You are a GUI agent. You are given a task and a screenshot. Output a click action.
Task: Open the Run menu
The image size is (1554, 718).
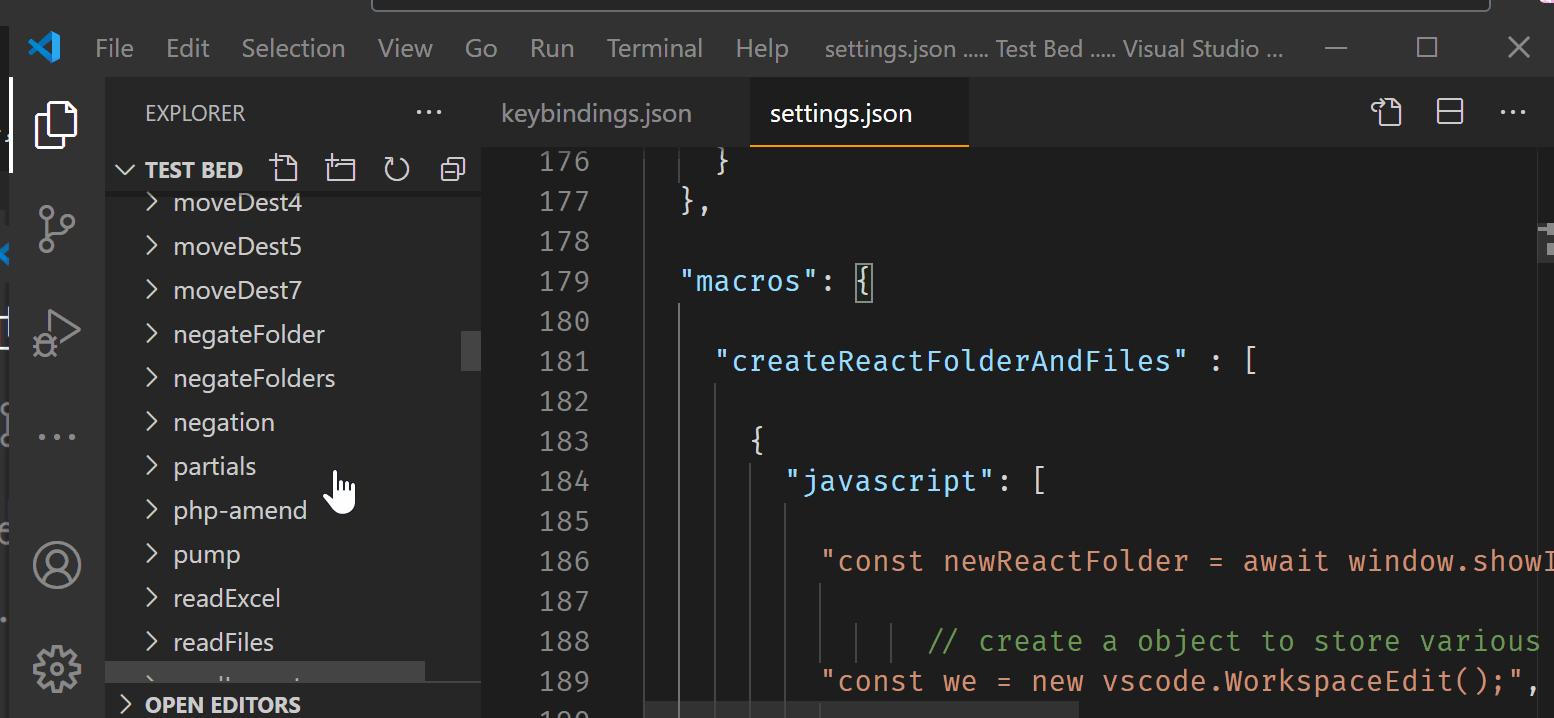tap(552, 48)
